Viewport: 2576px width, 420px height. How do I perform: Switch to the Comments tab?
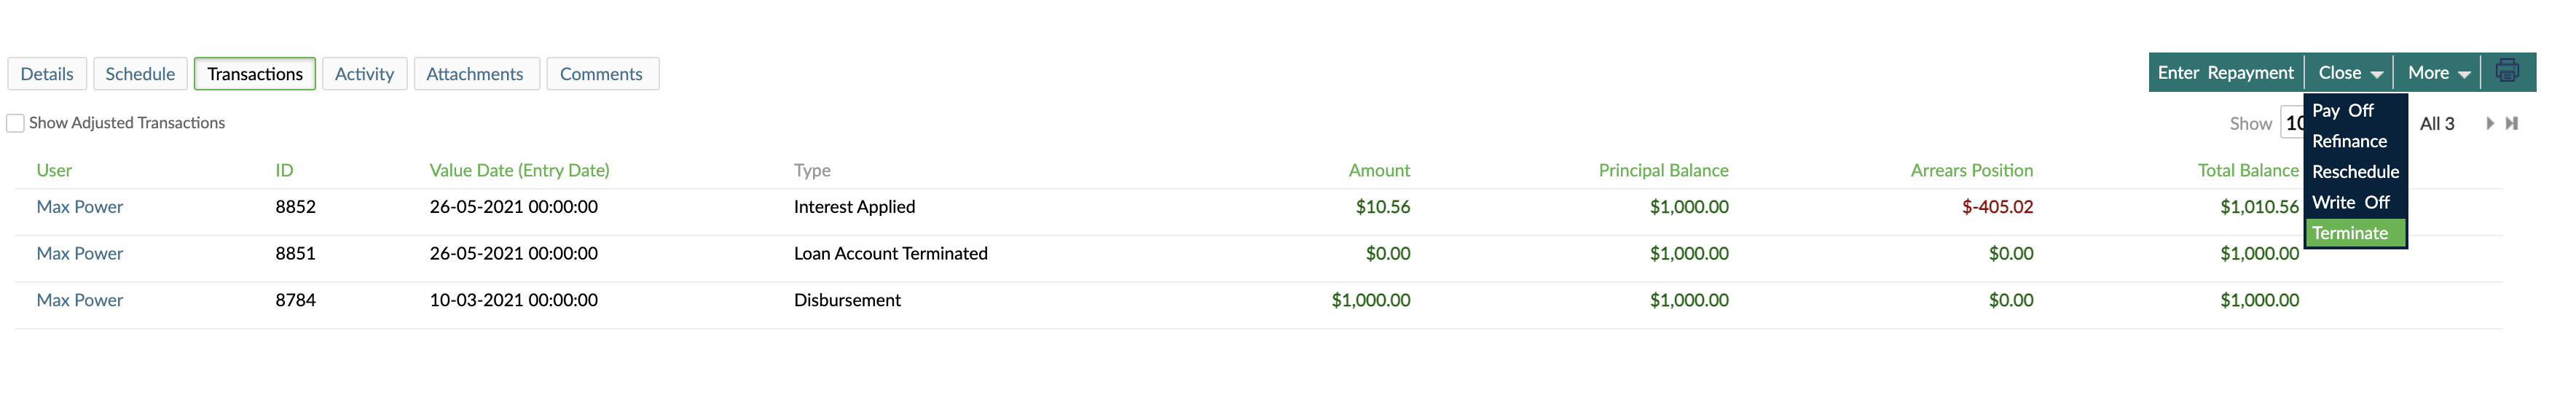click(602, 73)
